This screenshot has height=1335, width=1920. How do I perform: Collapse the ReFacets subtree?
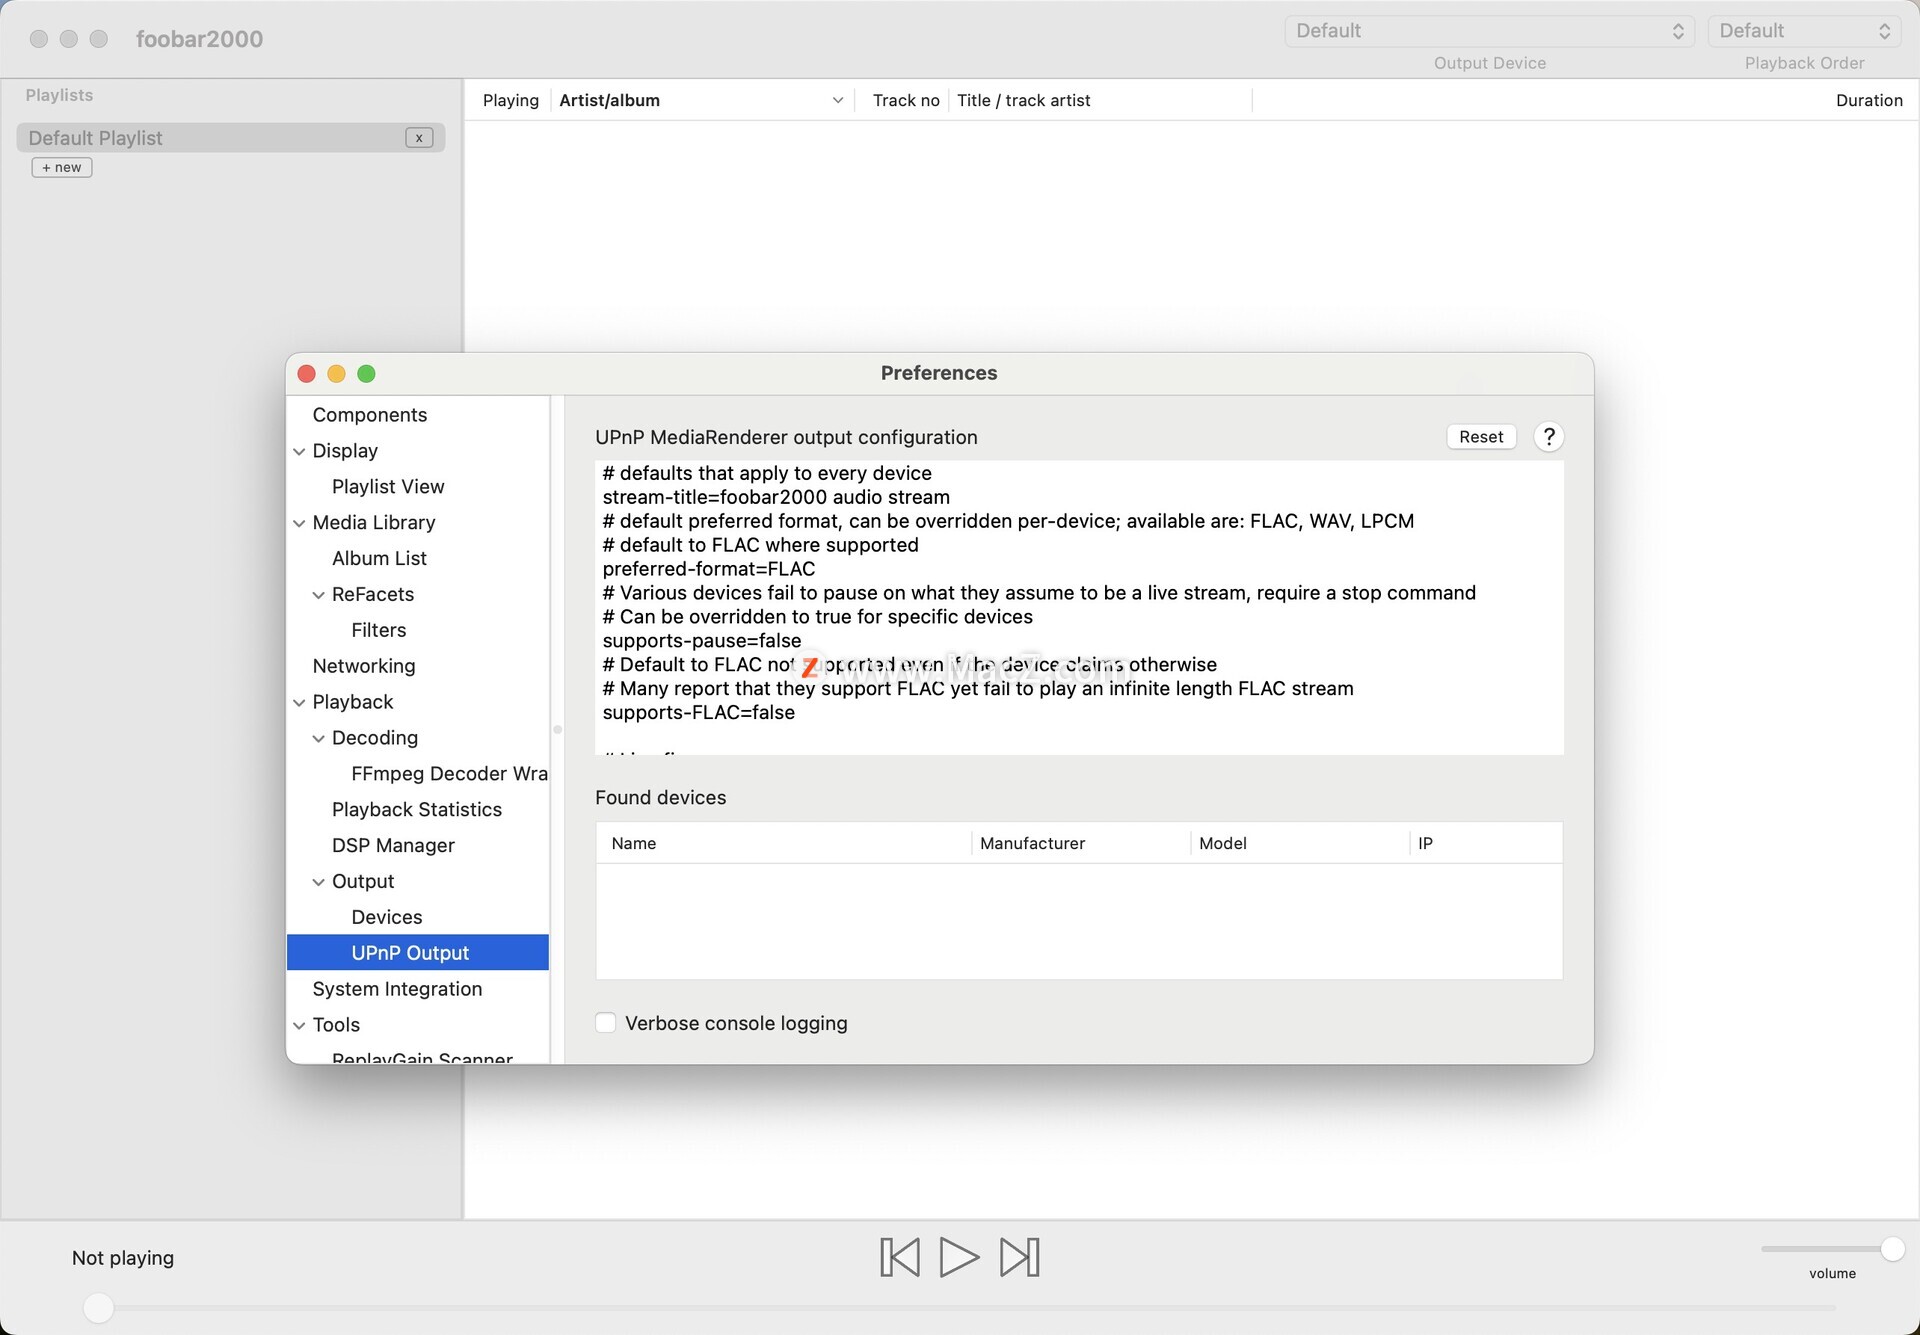(318, 595)
